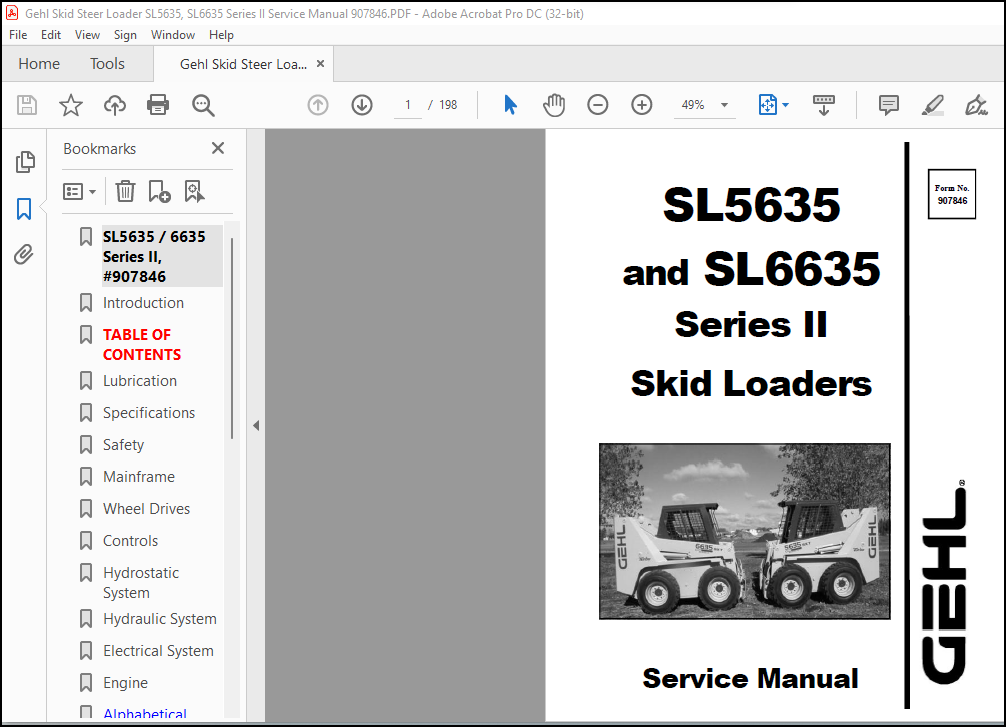This screenshot has width=1006, height=727.
Task: Toggle the Bookmarks panel ribbon icon
Action: click(x=24, y=209)
